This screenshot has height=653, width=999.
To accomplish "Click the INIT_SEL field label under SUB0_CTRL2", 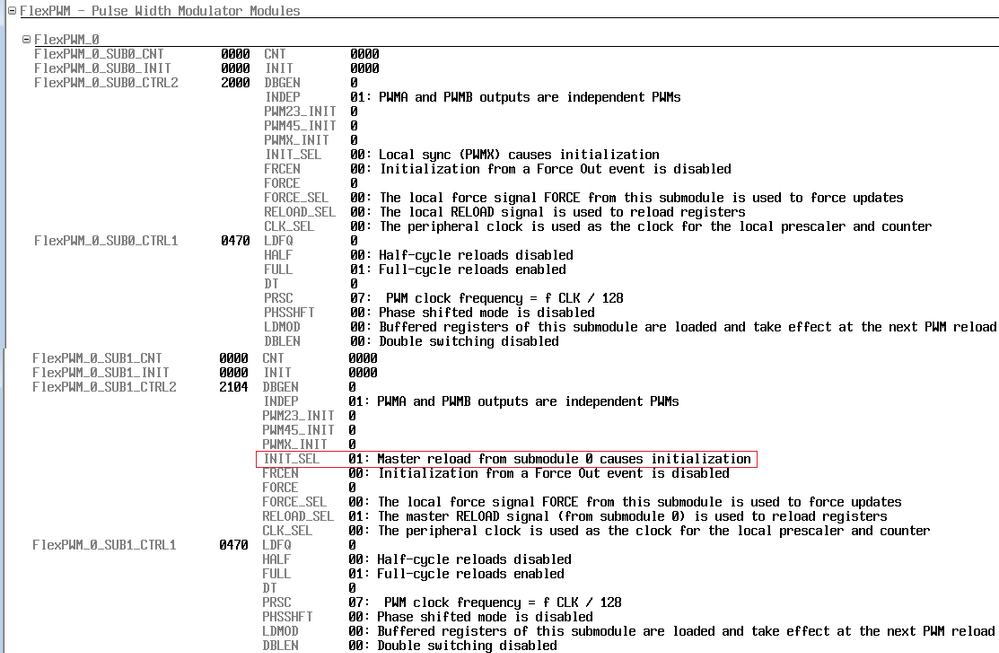I will point(292,155).
